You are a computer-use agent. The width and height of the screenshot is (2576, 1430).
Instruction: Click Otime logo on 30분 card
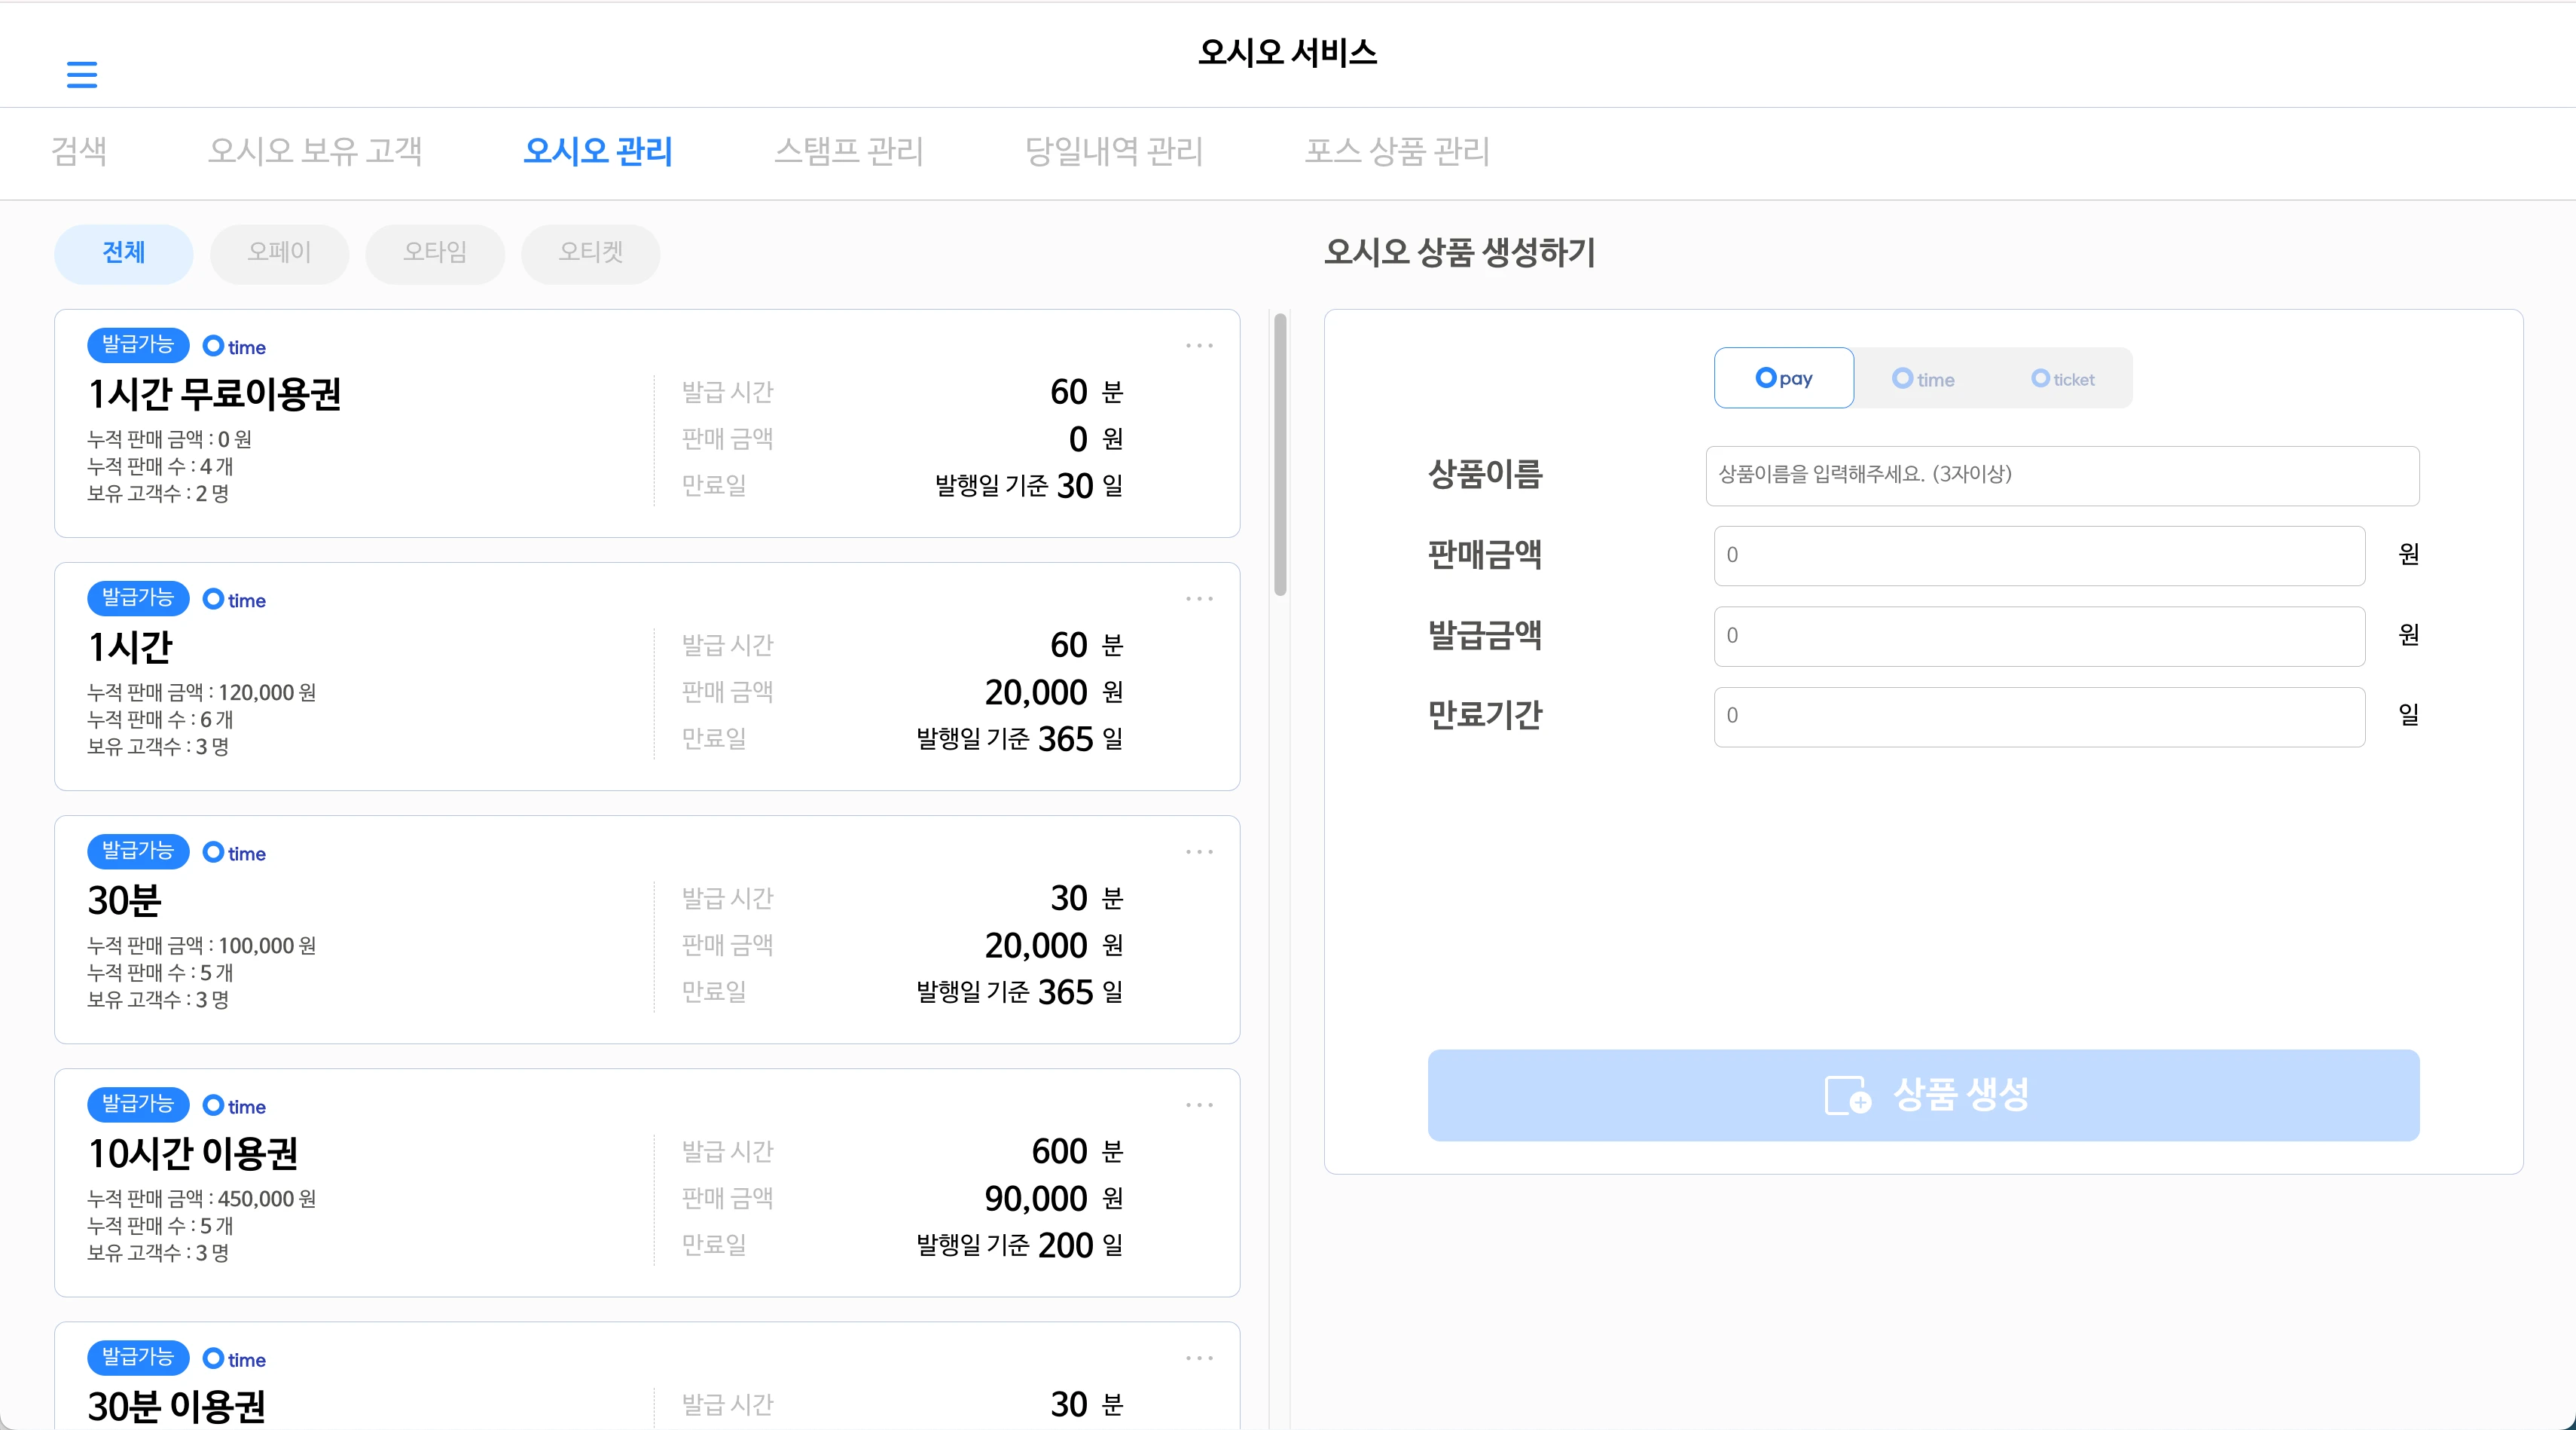pyautogui.click(x=234, y=852)
